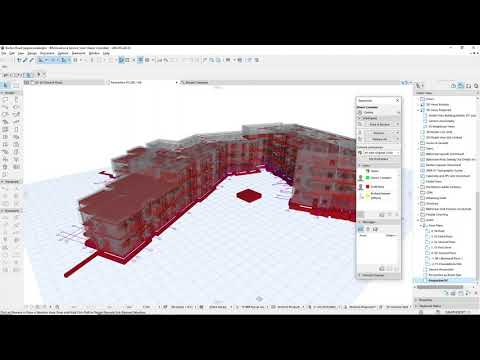Select the Floor Plans folder in Navigator
Image resolution: width=480 pixels, height=360 pixels.
pyautogui.click(x=435, y=226)
